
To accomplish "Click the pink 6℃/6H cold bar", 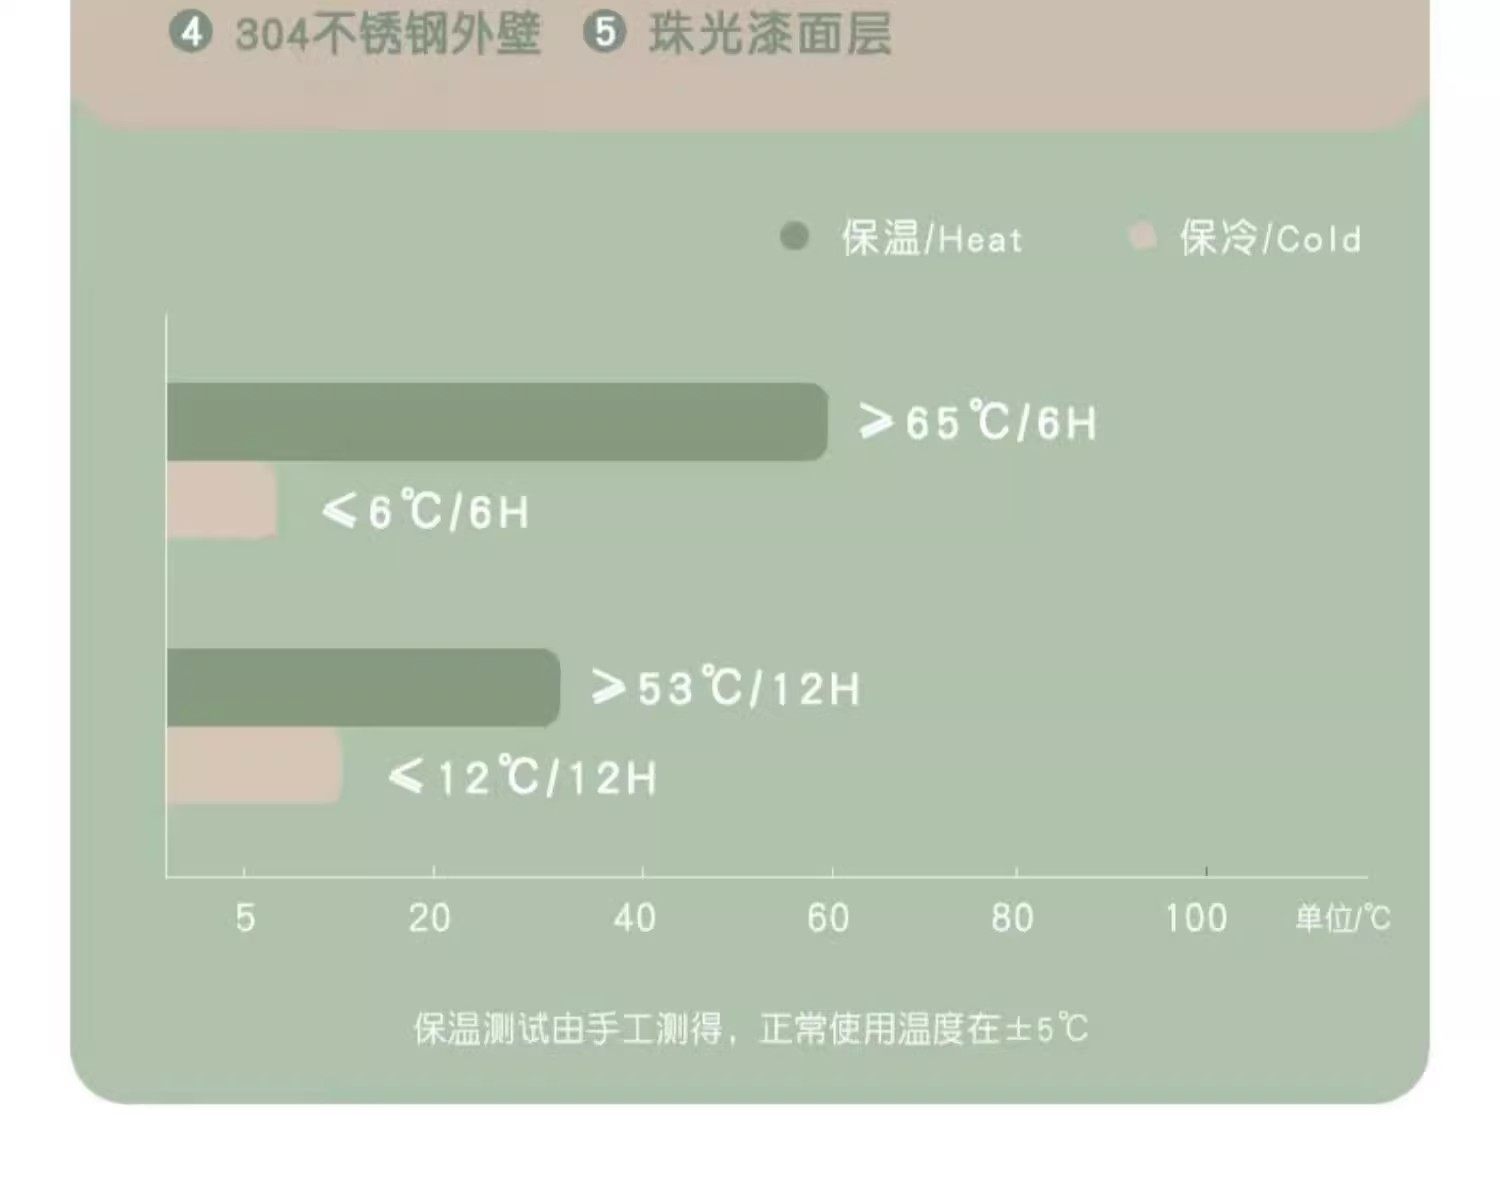I will (x=222, y=501).
